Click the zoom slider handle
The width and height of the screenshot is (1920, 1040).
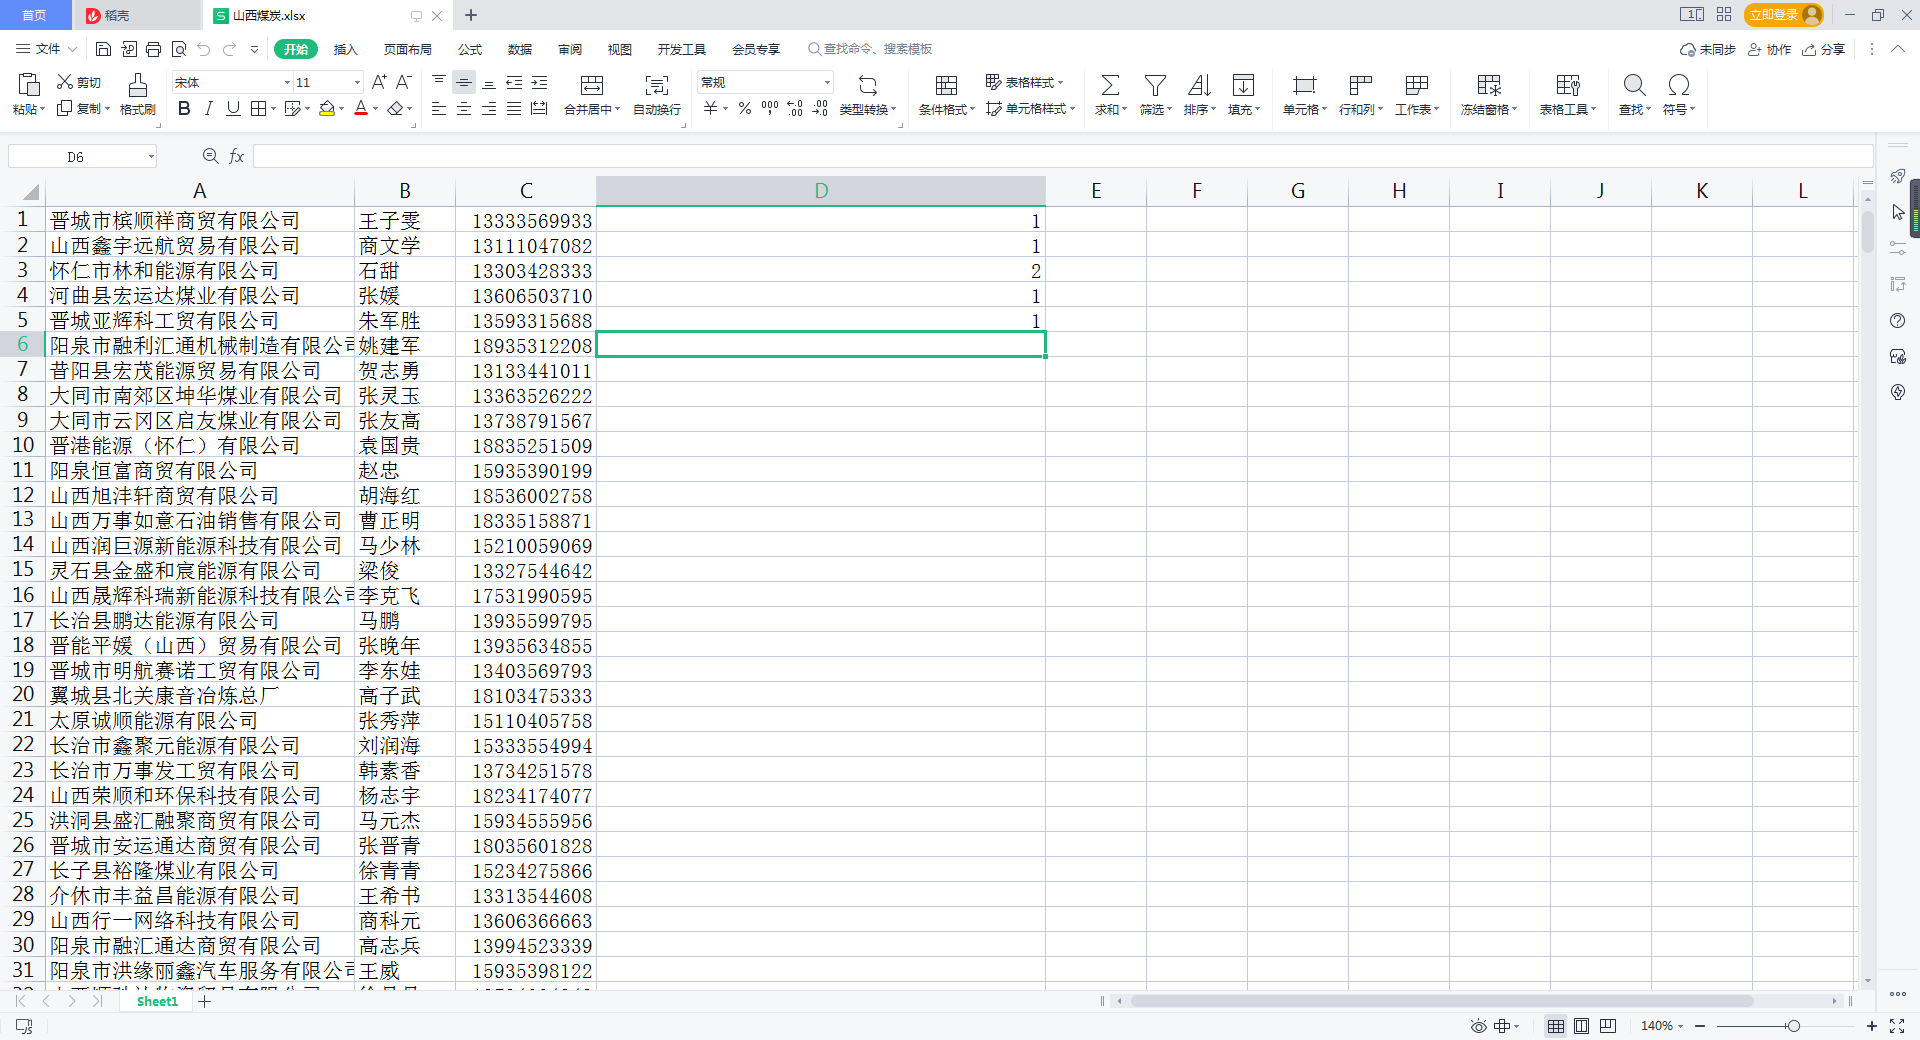pos(1793,1026)
